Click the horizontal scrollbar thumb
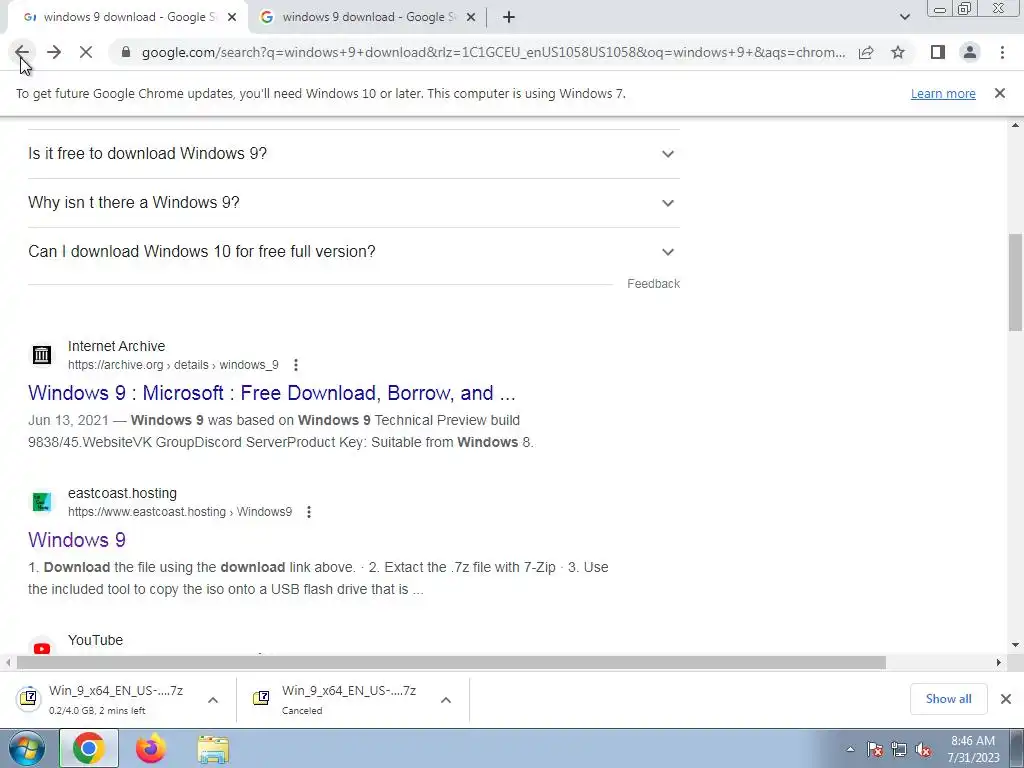This screenshot has height=768, width=1024. [451, 662]
